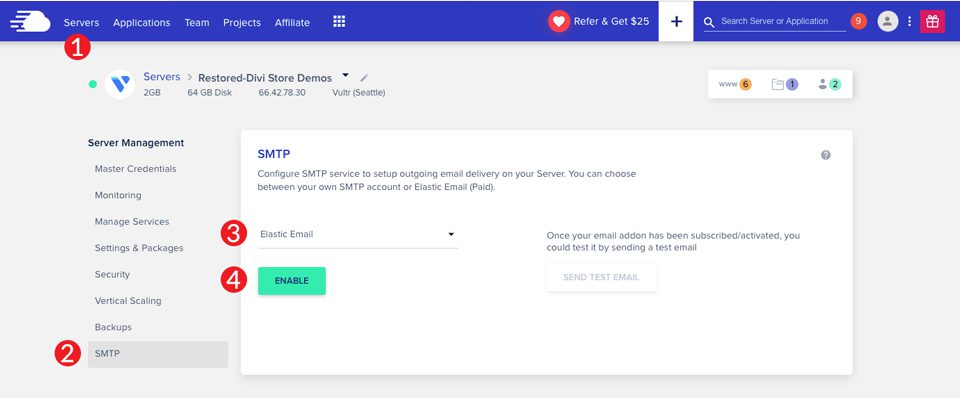This screenshot has height=398, width=960.
Task: Click the ENABLE button
Action: pos(291,281)
